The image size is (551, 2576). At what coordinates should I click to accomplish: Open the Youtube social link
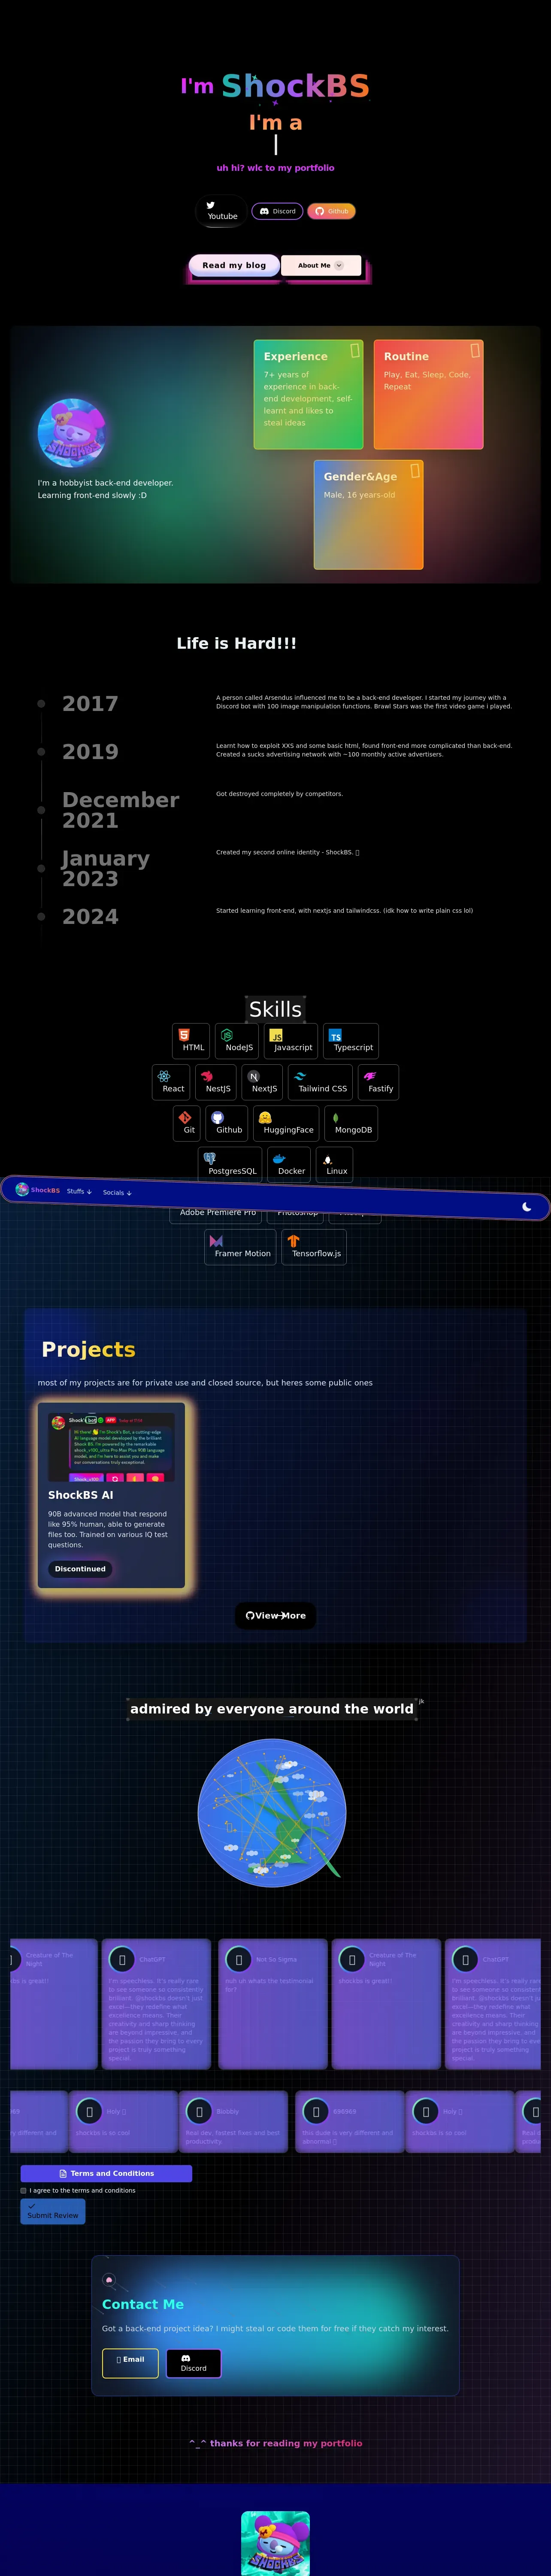(x=222, y=210)
